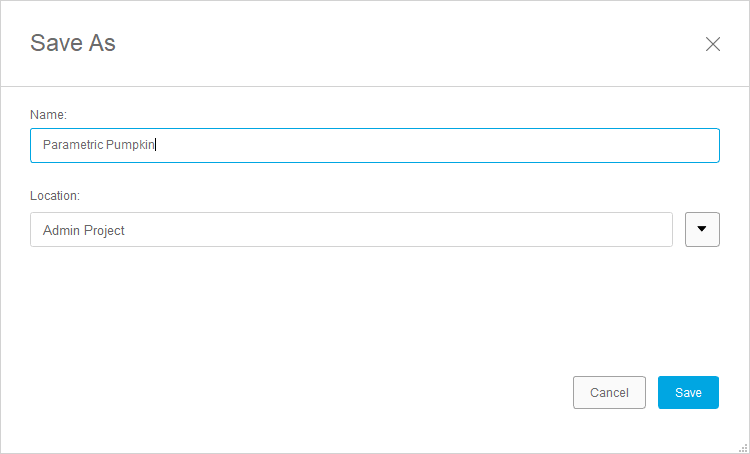Click the "Name:" label
This screenshot has height=454, width=750.
[48, 115]
